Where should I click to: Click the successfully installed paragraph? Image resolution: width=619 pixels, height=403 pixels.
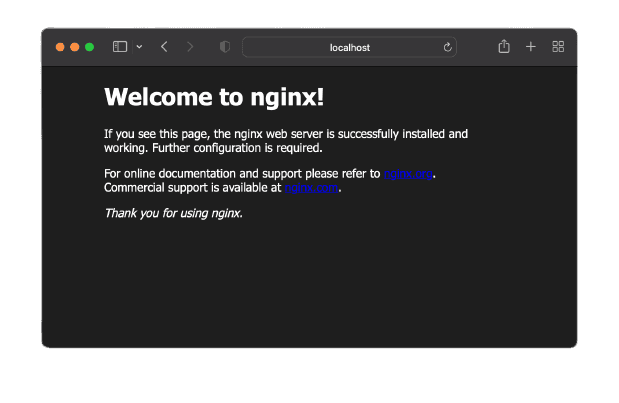286,141
